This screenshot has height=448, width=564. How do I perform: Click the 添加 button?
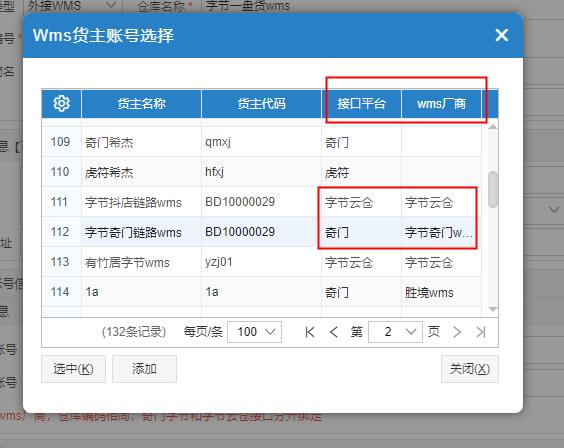(144, 369)
